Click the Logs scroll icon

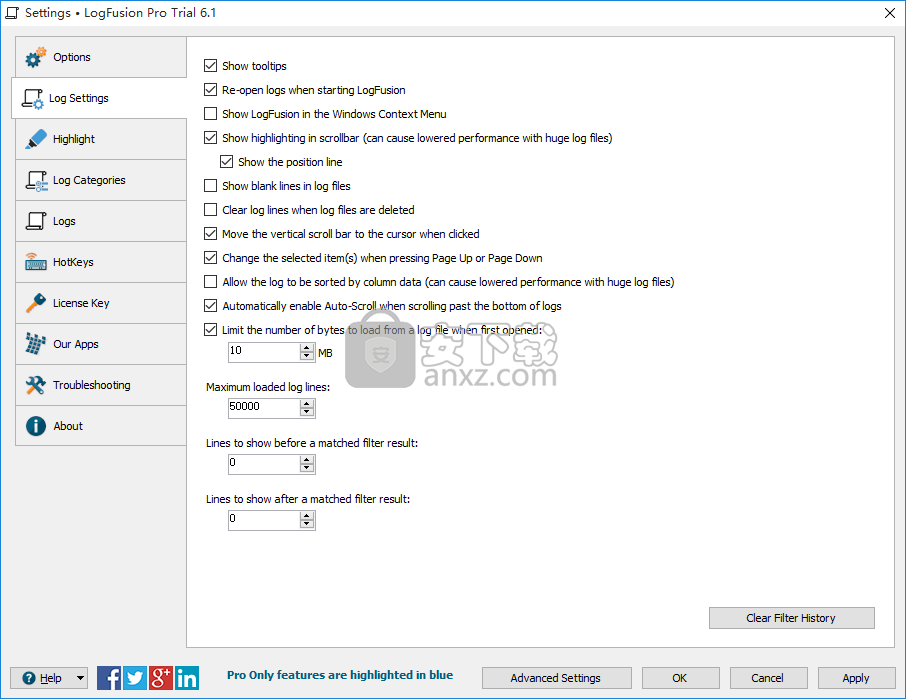click(x=36, y=221)
